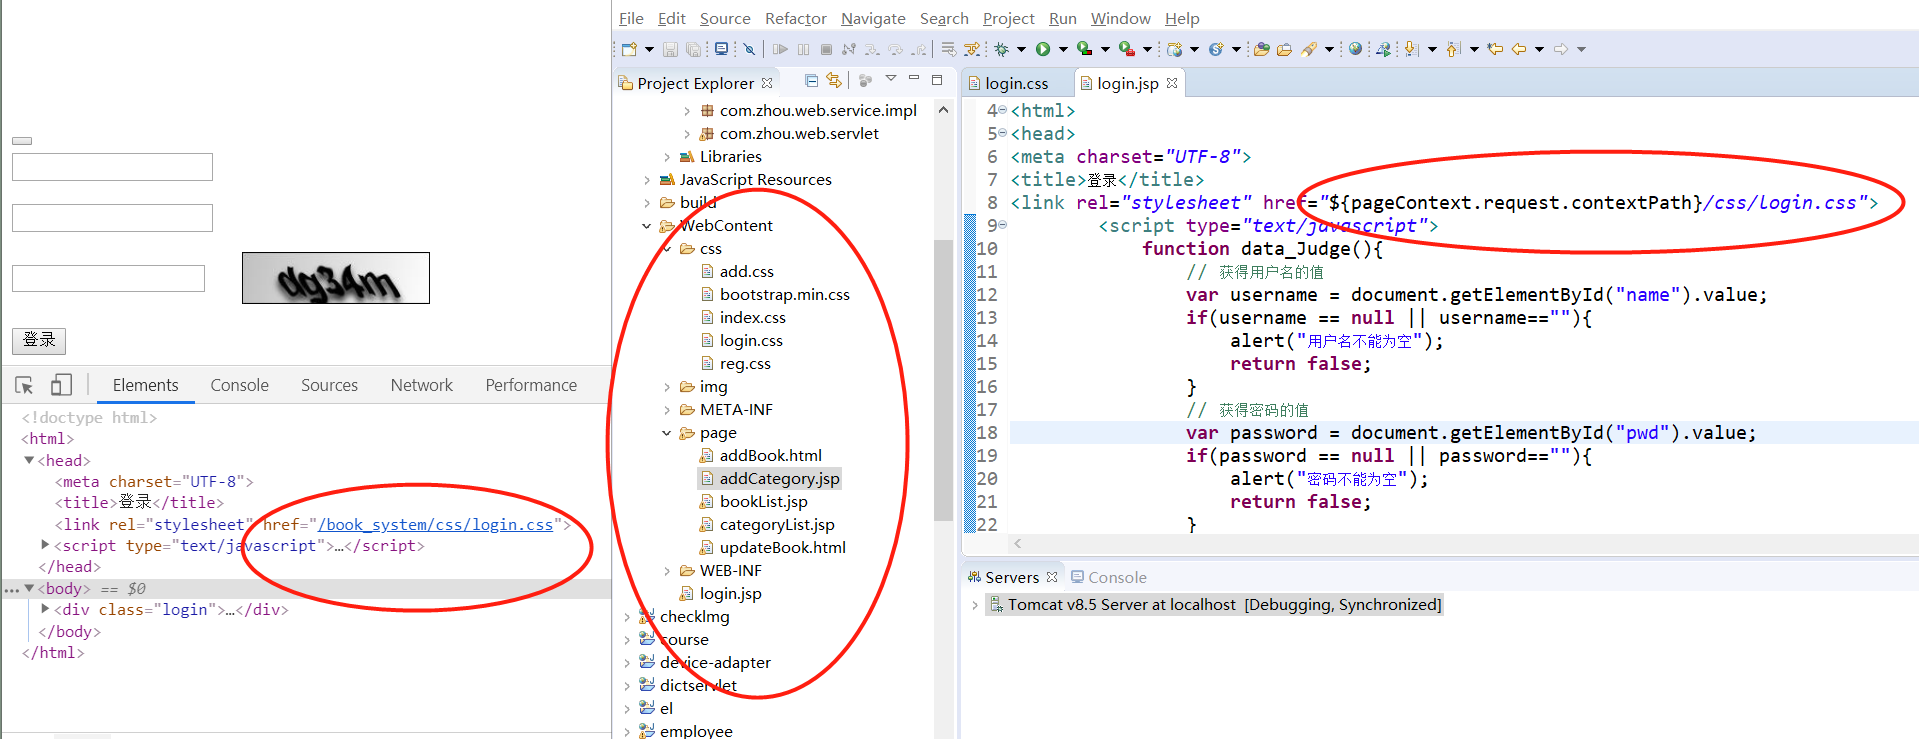Screen dimensions: 1919x739
Task: Select bookList.jsp in the page folder
Action: coord(754,502)
